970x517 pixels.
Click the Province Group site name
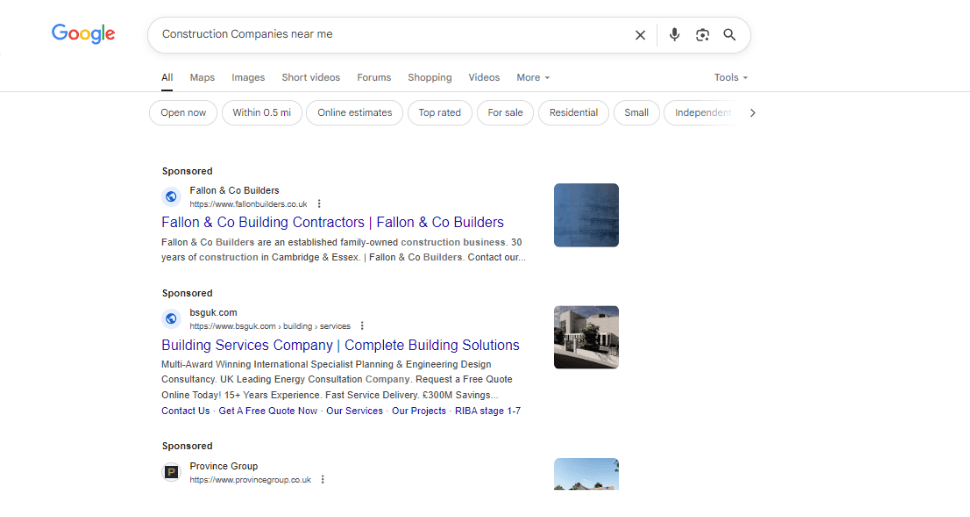point(223,466)
